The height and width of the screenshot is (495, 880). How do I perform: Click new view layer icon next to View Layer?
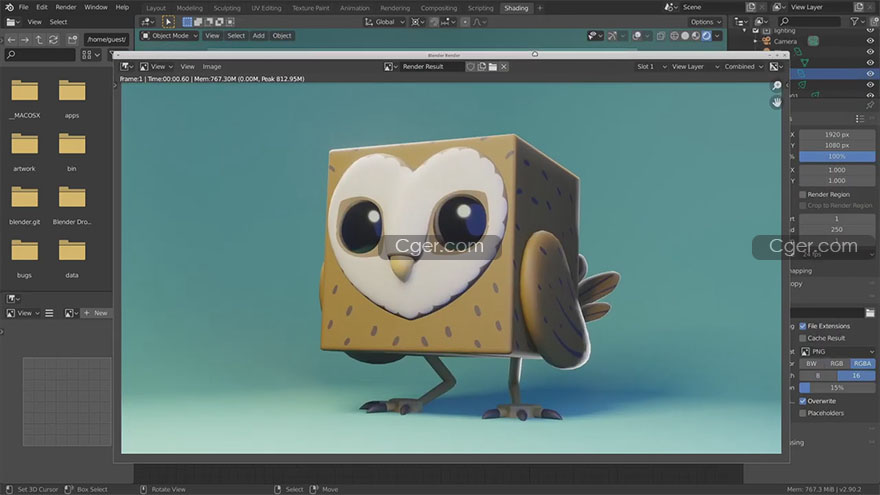coord(859,7)
